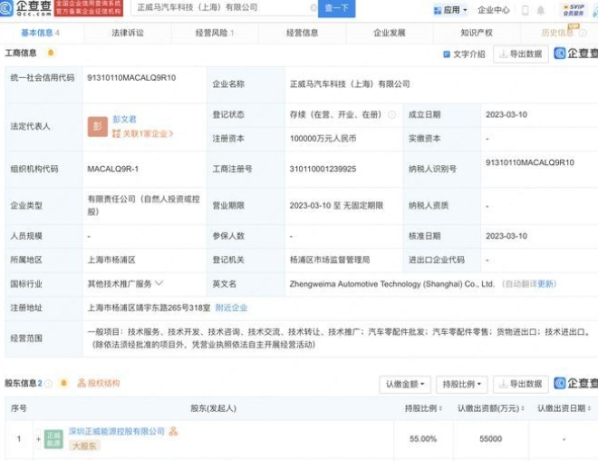Open the 股权结构 link
Image resolution: width=598 pixels, height=461 pixels.
(98, 383)
